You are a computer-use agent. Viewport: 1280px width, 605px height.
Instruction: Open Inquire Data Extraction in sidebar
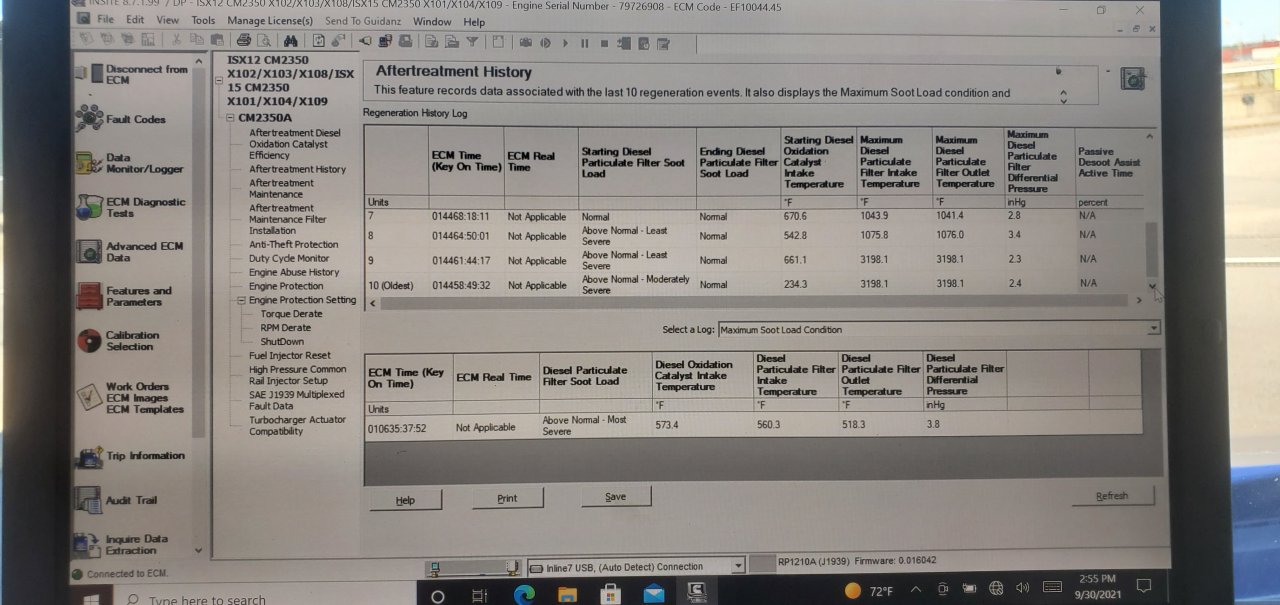point(123,544)
